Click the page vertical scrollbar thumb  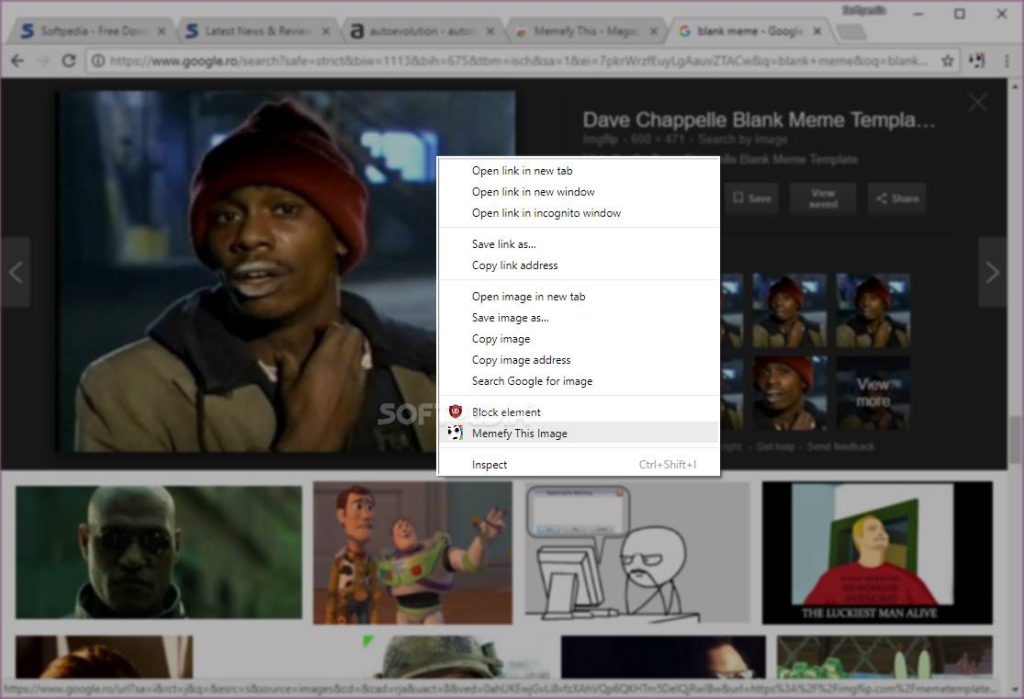(1015, 439)
